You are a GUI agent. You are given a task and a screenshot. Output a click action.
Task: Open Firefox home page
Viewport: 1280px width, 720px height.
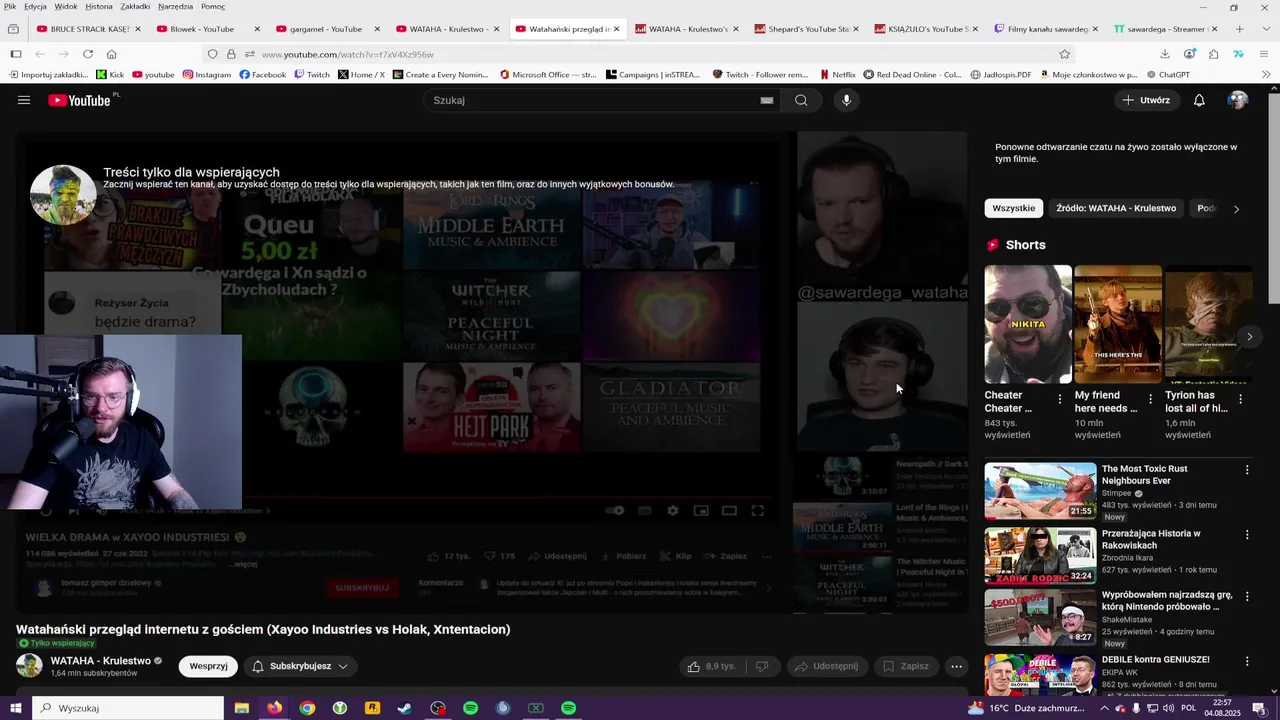tap(111, 54)
